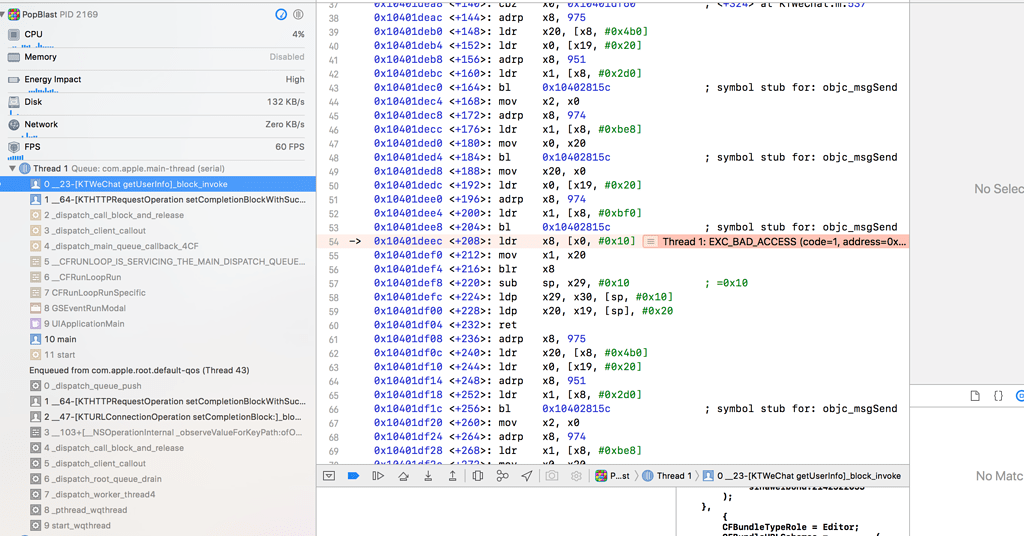Collapse Thread 1 disclosure triangle
The height and width of the screenshot is (536, 1024).
tap(12, 168)
